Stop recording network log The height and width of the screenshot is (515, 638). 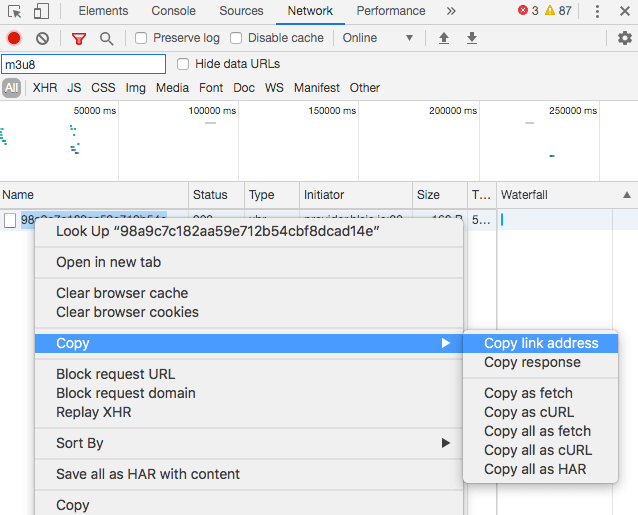pos(14,38)
